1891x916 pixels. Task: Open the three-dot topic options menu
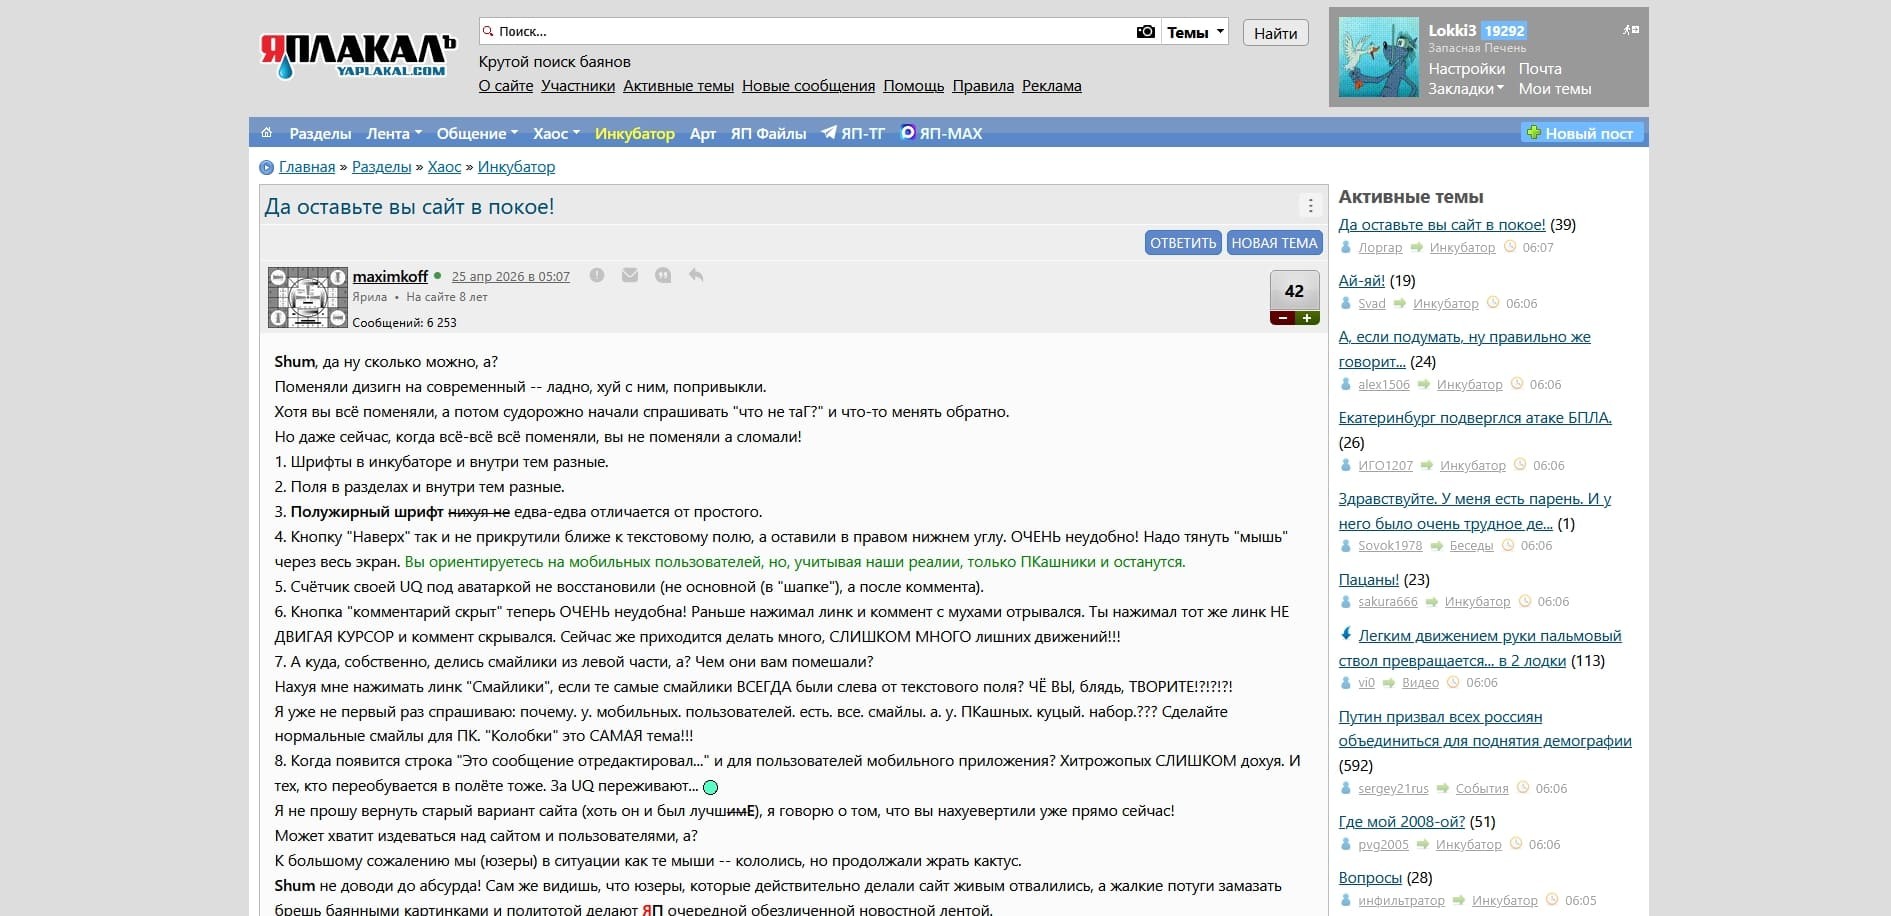click(1310, 206)
